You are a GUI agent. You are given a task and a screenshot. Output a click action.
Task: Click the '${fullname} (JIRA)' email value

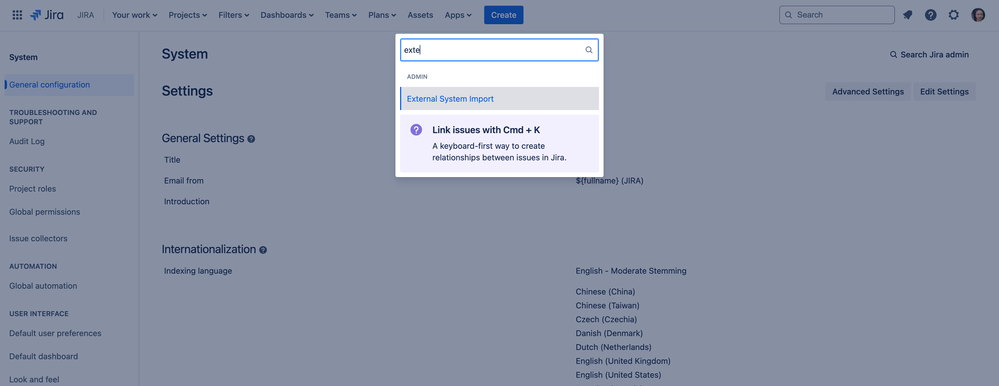(x=609, y=181)
